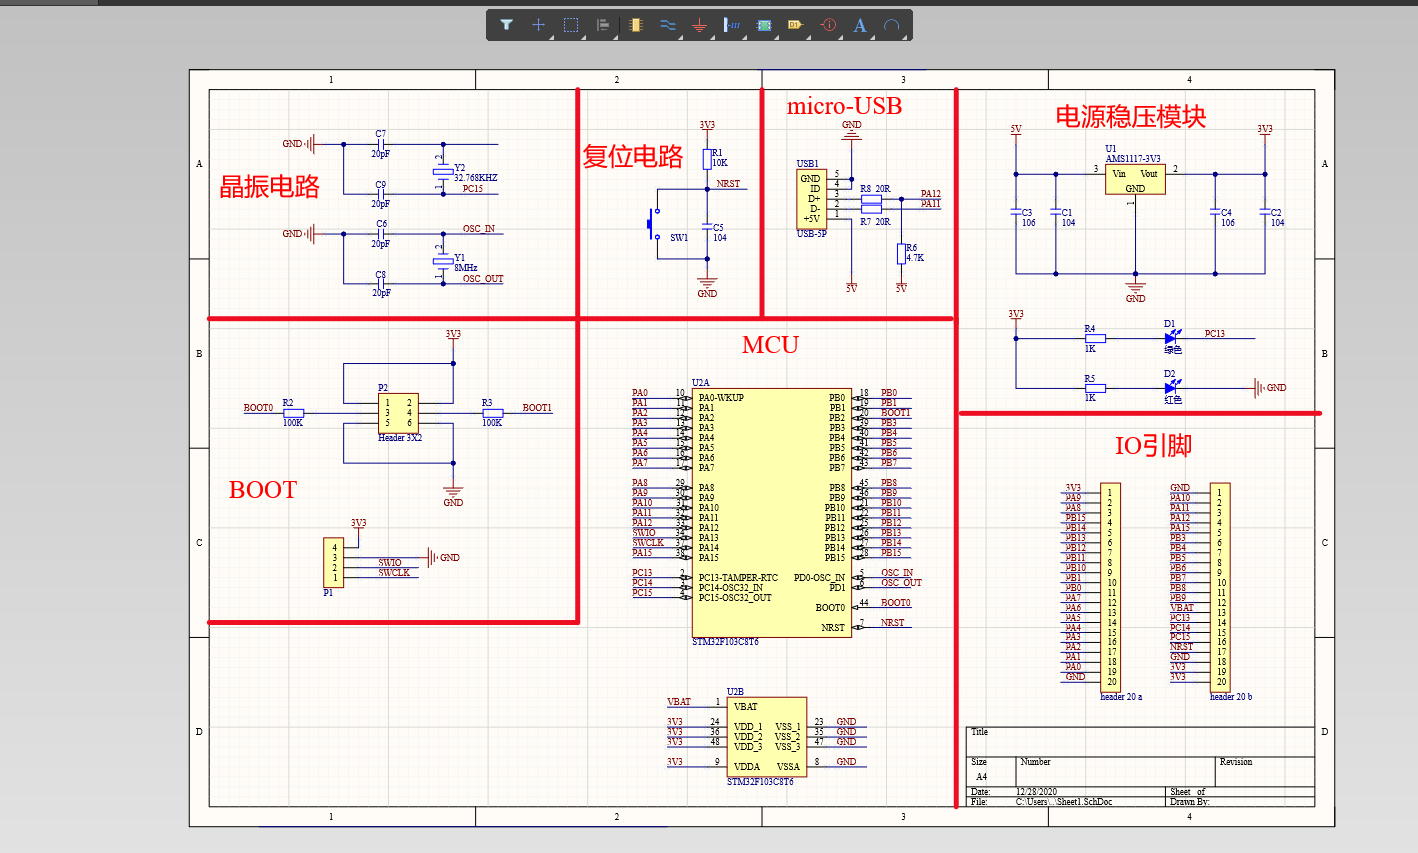Image resolution: width=1418 pixels, height=853 pixels.
Task: Select the dashed rectangle selection tool
Action: pos(571,25)
